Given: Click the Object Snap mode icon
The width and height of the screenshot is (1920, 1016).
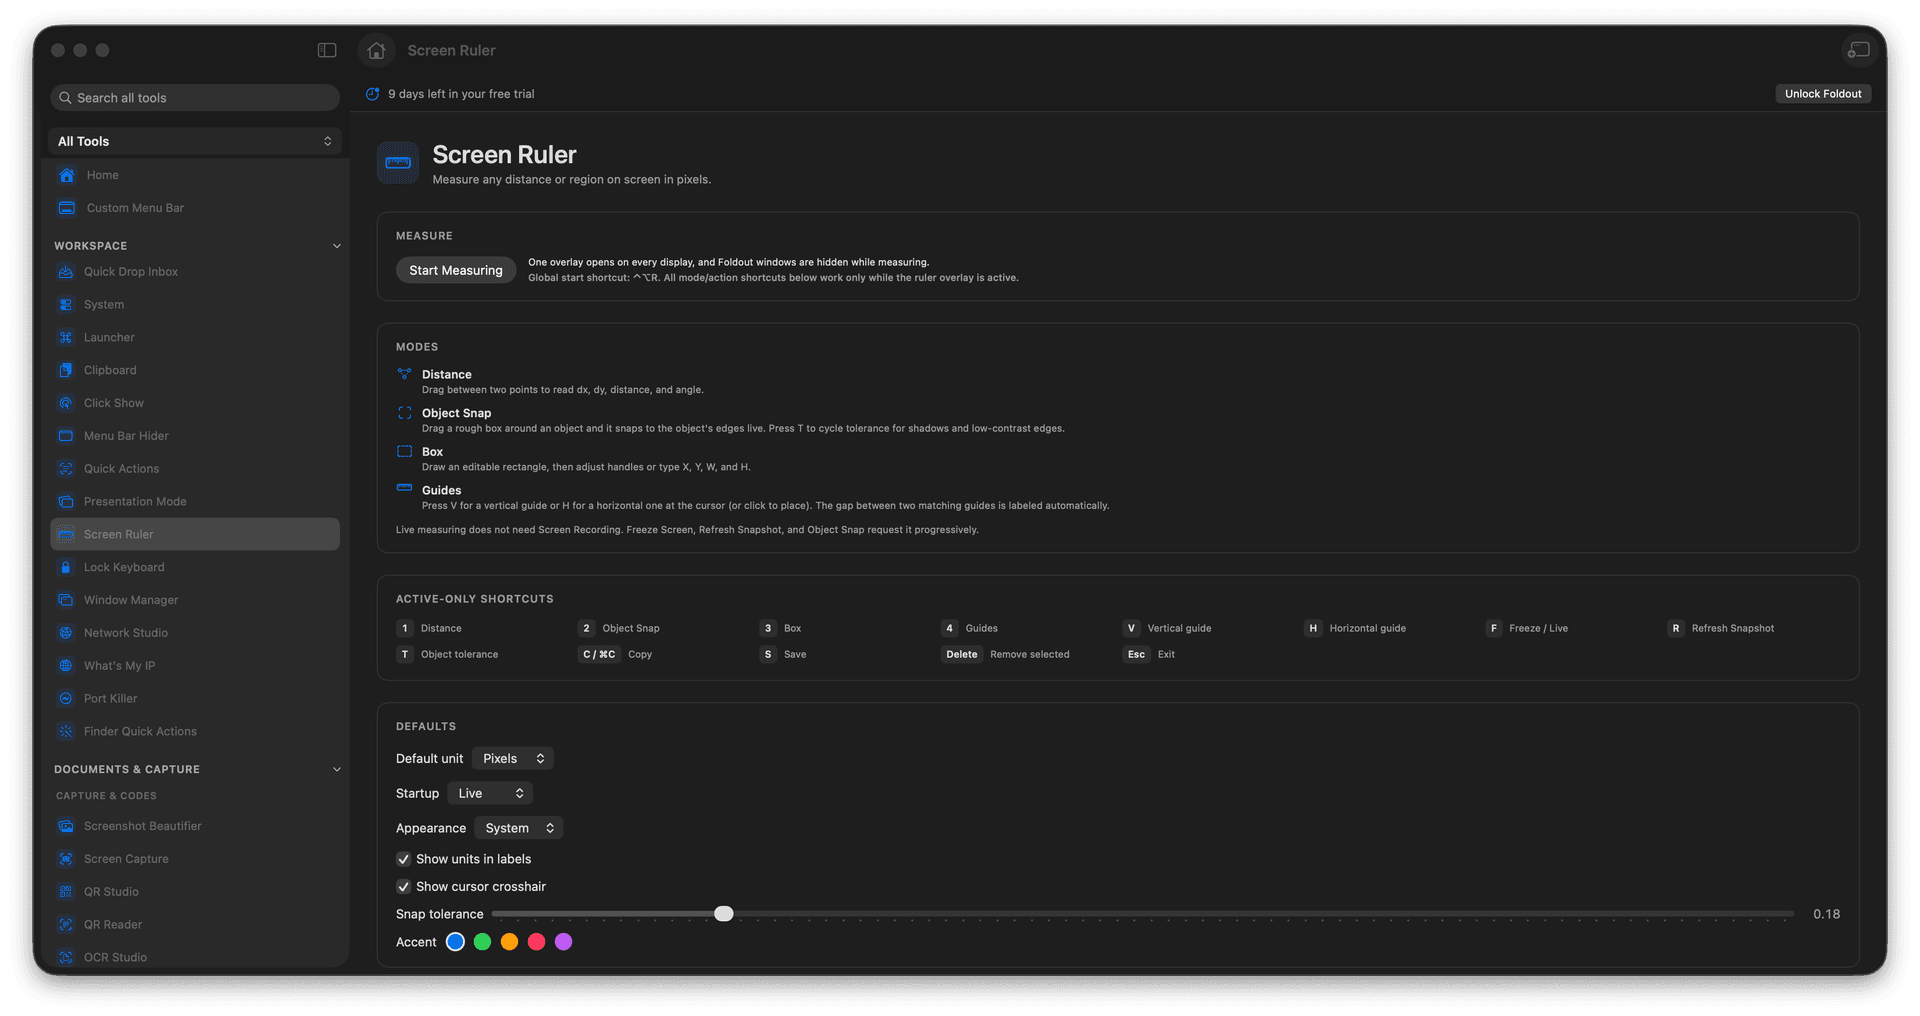Looking at the screenshot, I should [404, 413].
